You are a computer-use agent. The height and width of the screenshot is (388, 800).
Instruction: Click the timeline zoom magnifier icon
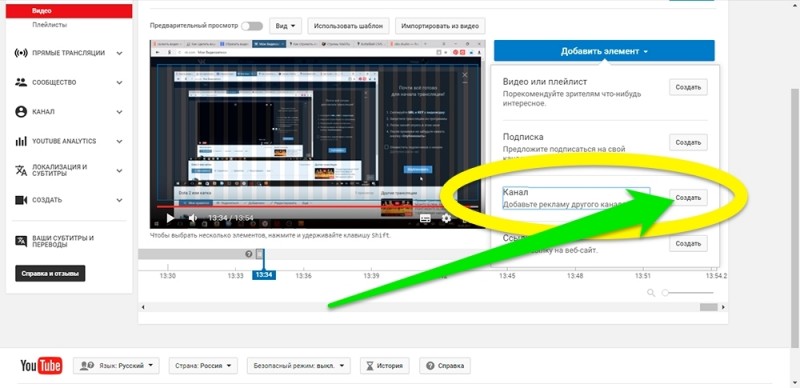tap(651, 293)
